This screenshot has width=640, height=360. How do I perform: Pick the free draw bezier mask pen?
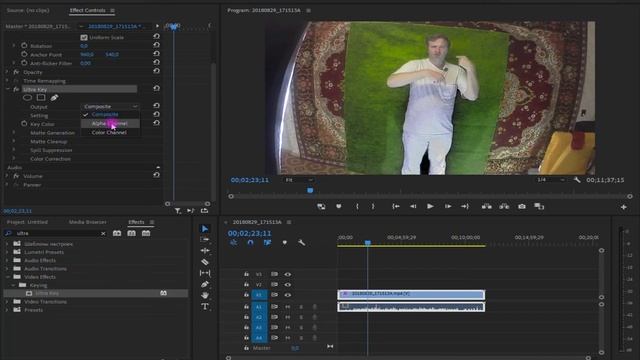coord(54,98)
